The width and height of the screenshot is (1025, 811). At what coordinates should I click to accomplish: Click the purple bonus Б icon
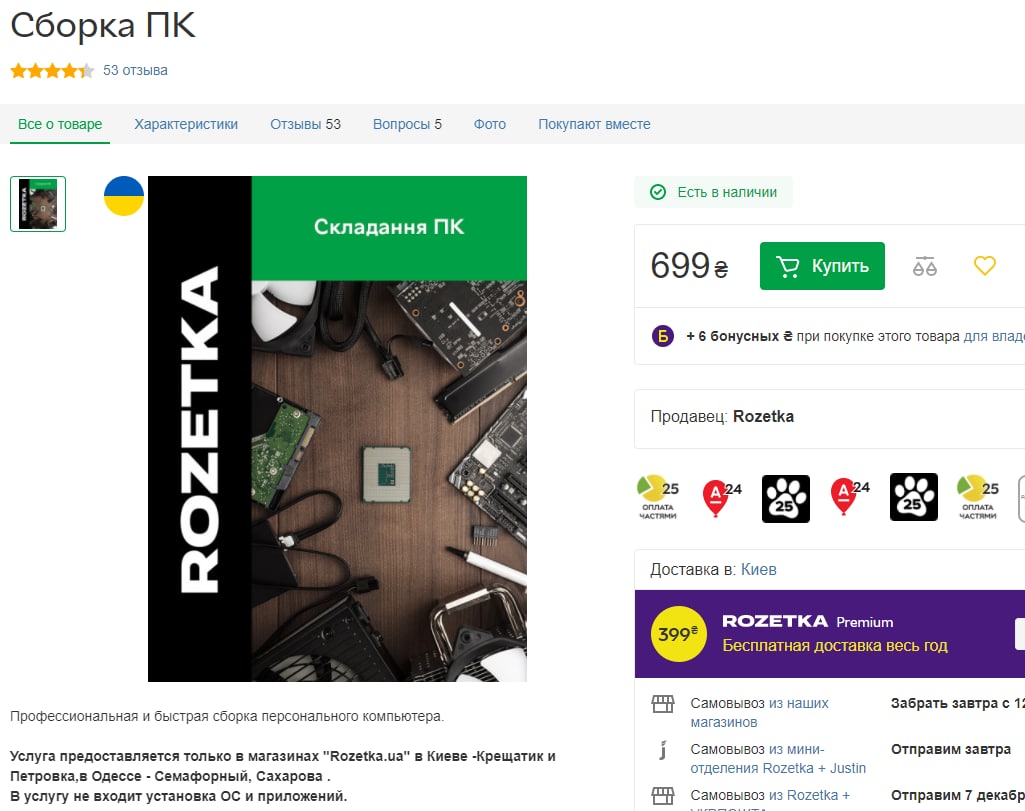click(x=663, y=336)
